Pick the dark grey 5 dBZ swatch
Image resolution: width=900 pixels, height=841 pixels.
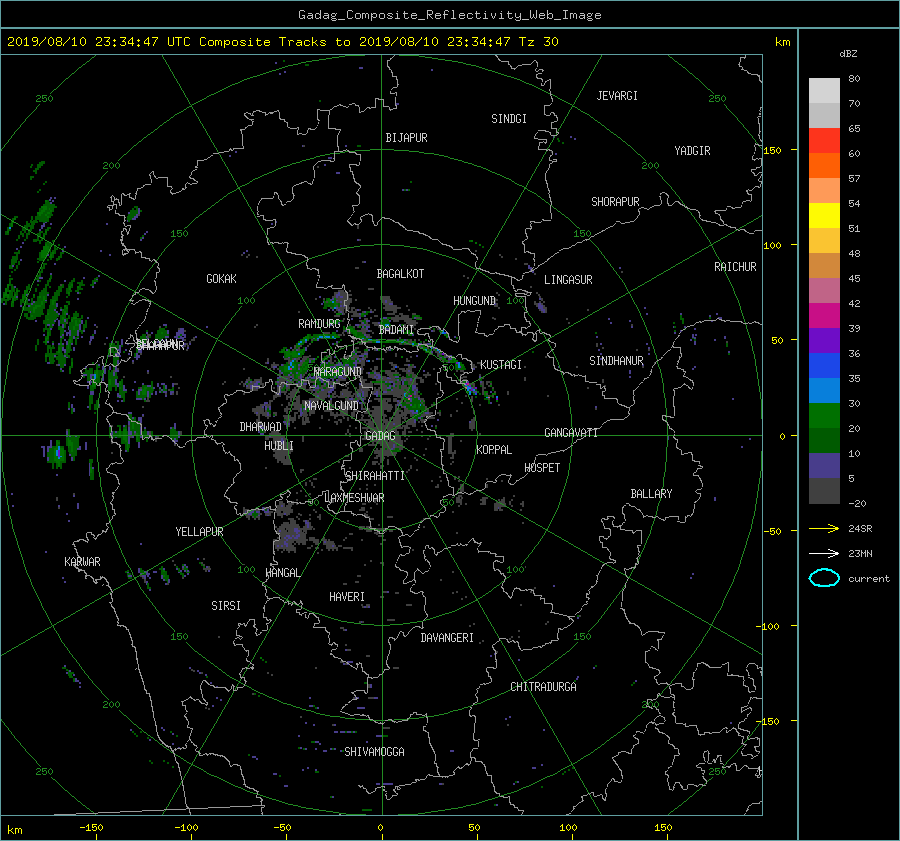[x=824, y=491]
